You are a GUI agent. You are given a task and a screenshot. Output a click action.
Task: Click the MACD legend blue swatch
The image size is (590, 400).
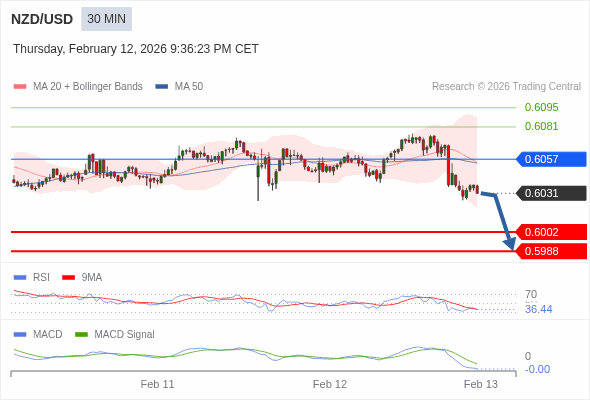point(20,335)
